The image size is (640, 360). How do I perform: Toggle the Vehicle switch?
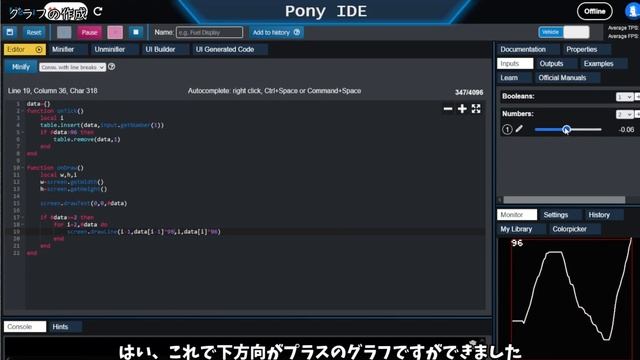[x=564, y=32]
